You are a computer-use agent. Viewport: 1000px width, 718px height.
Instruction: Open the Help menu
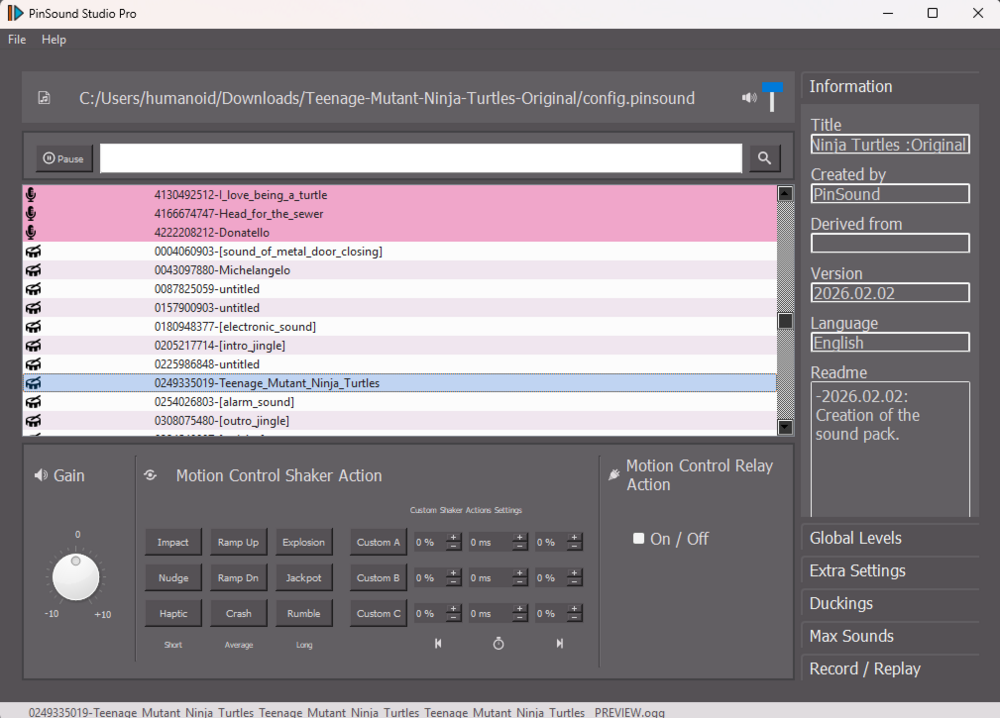click(54, 40)
